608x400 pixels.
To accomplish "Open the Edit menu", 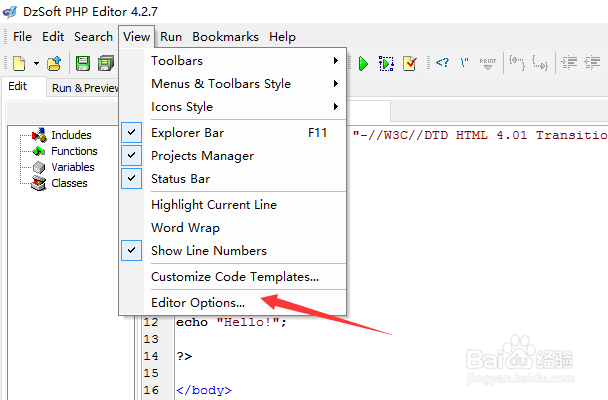I will (53, 37).
